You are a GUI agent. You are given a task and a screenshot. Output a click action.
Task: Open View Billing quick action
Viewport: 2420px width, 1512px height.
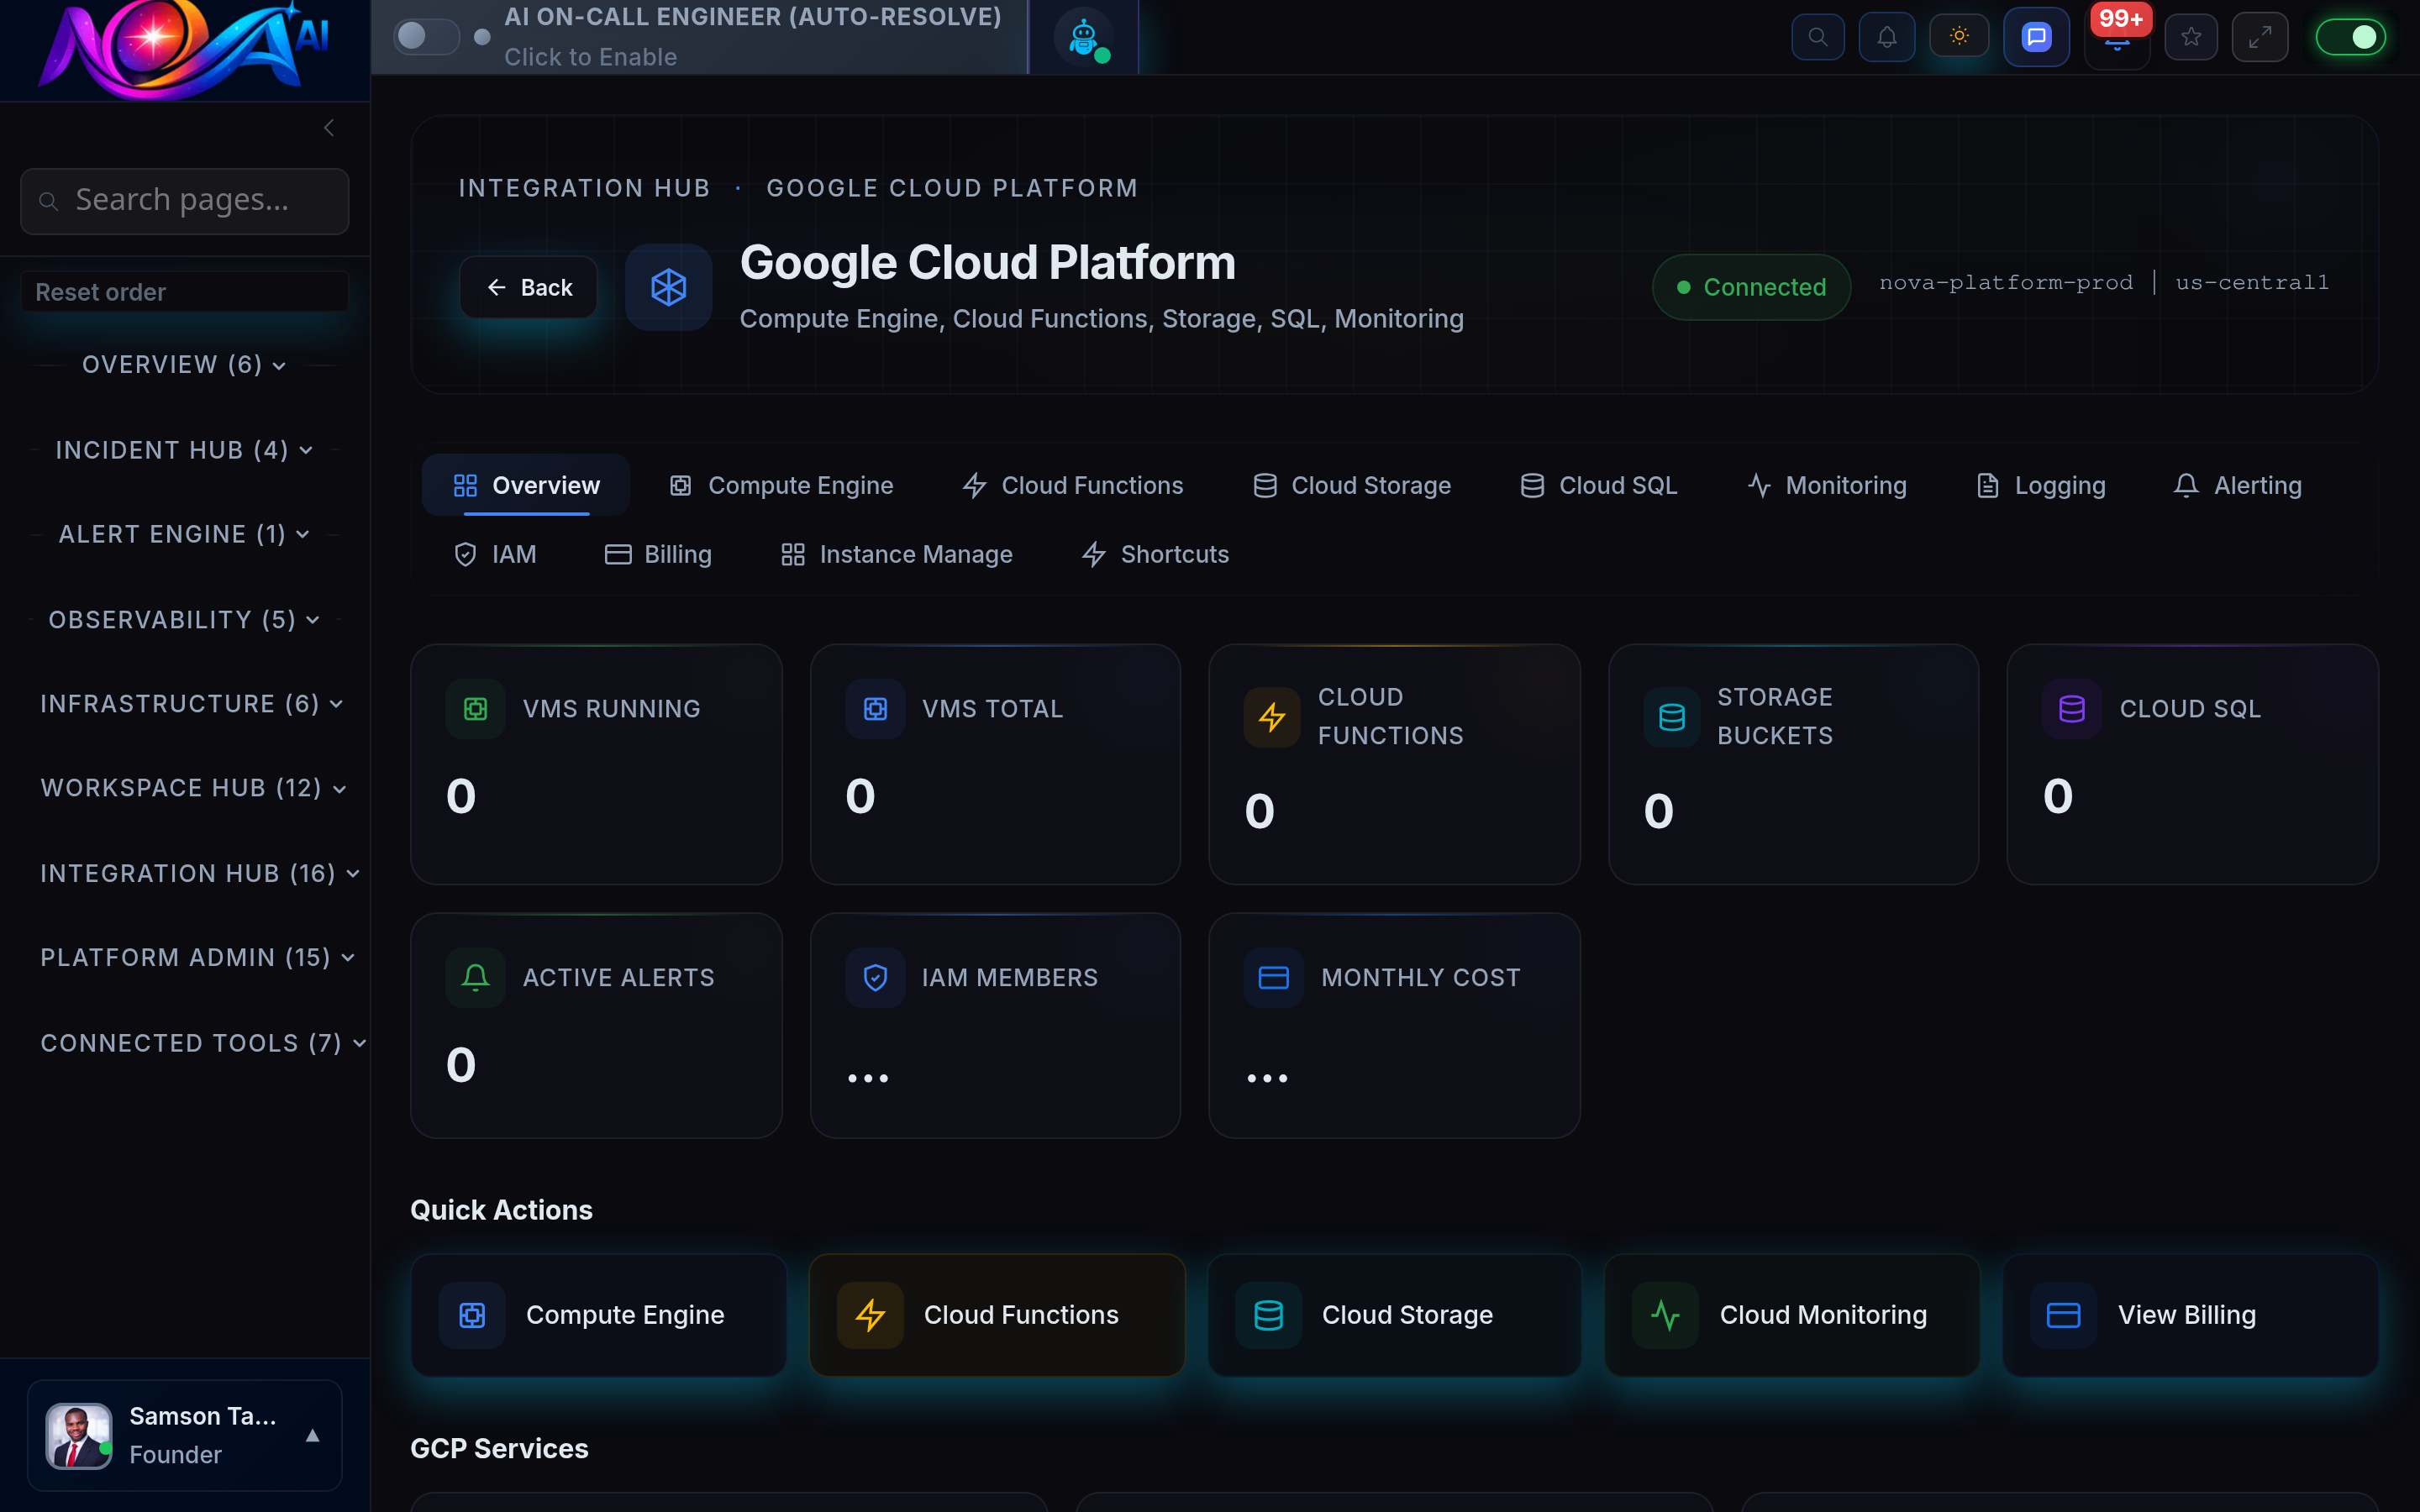(x=2188, y=1314)
